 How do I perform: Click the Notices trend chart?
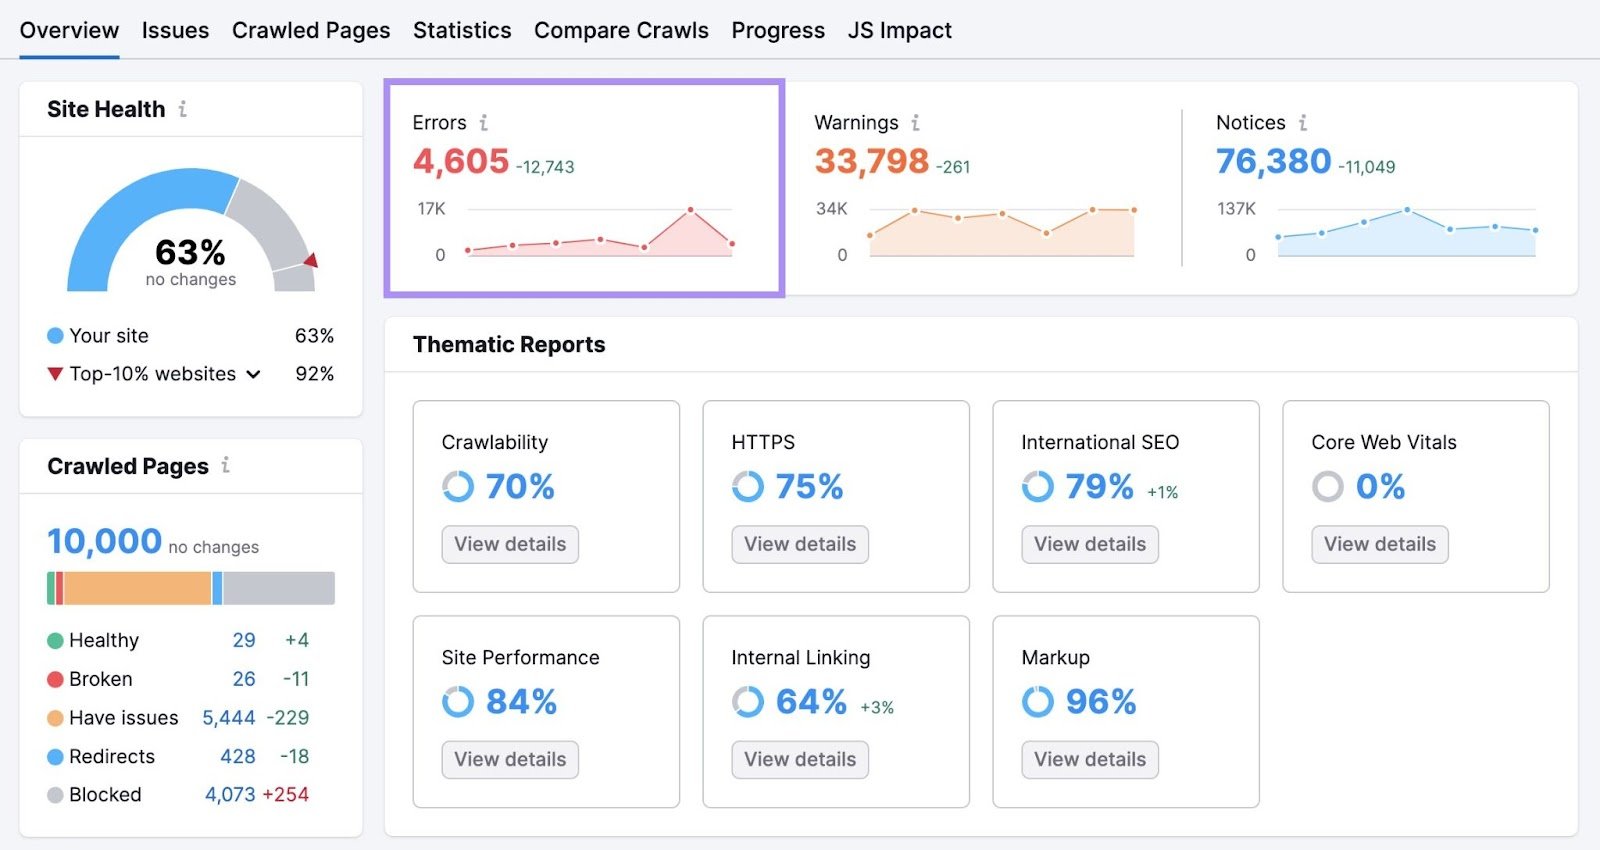click(x=1406, y=232)
